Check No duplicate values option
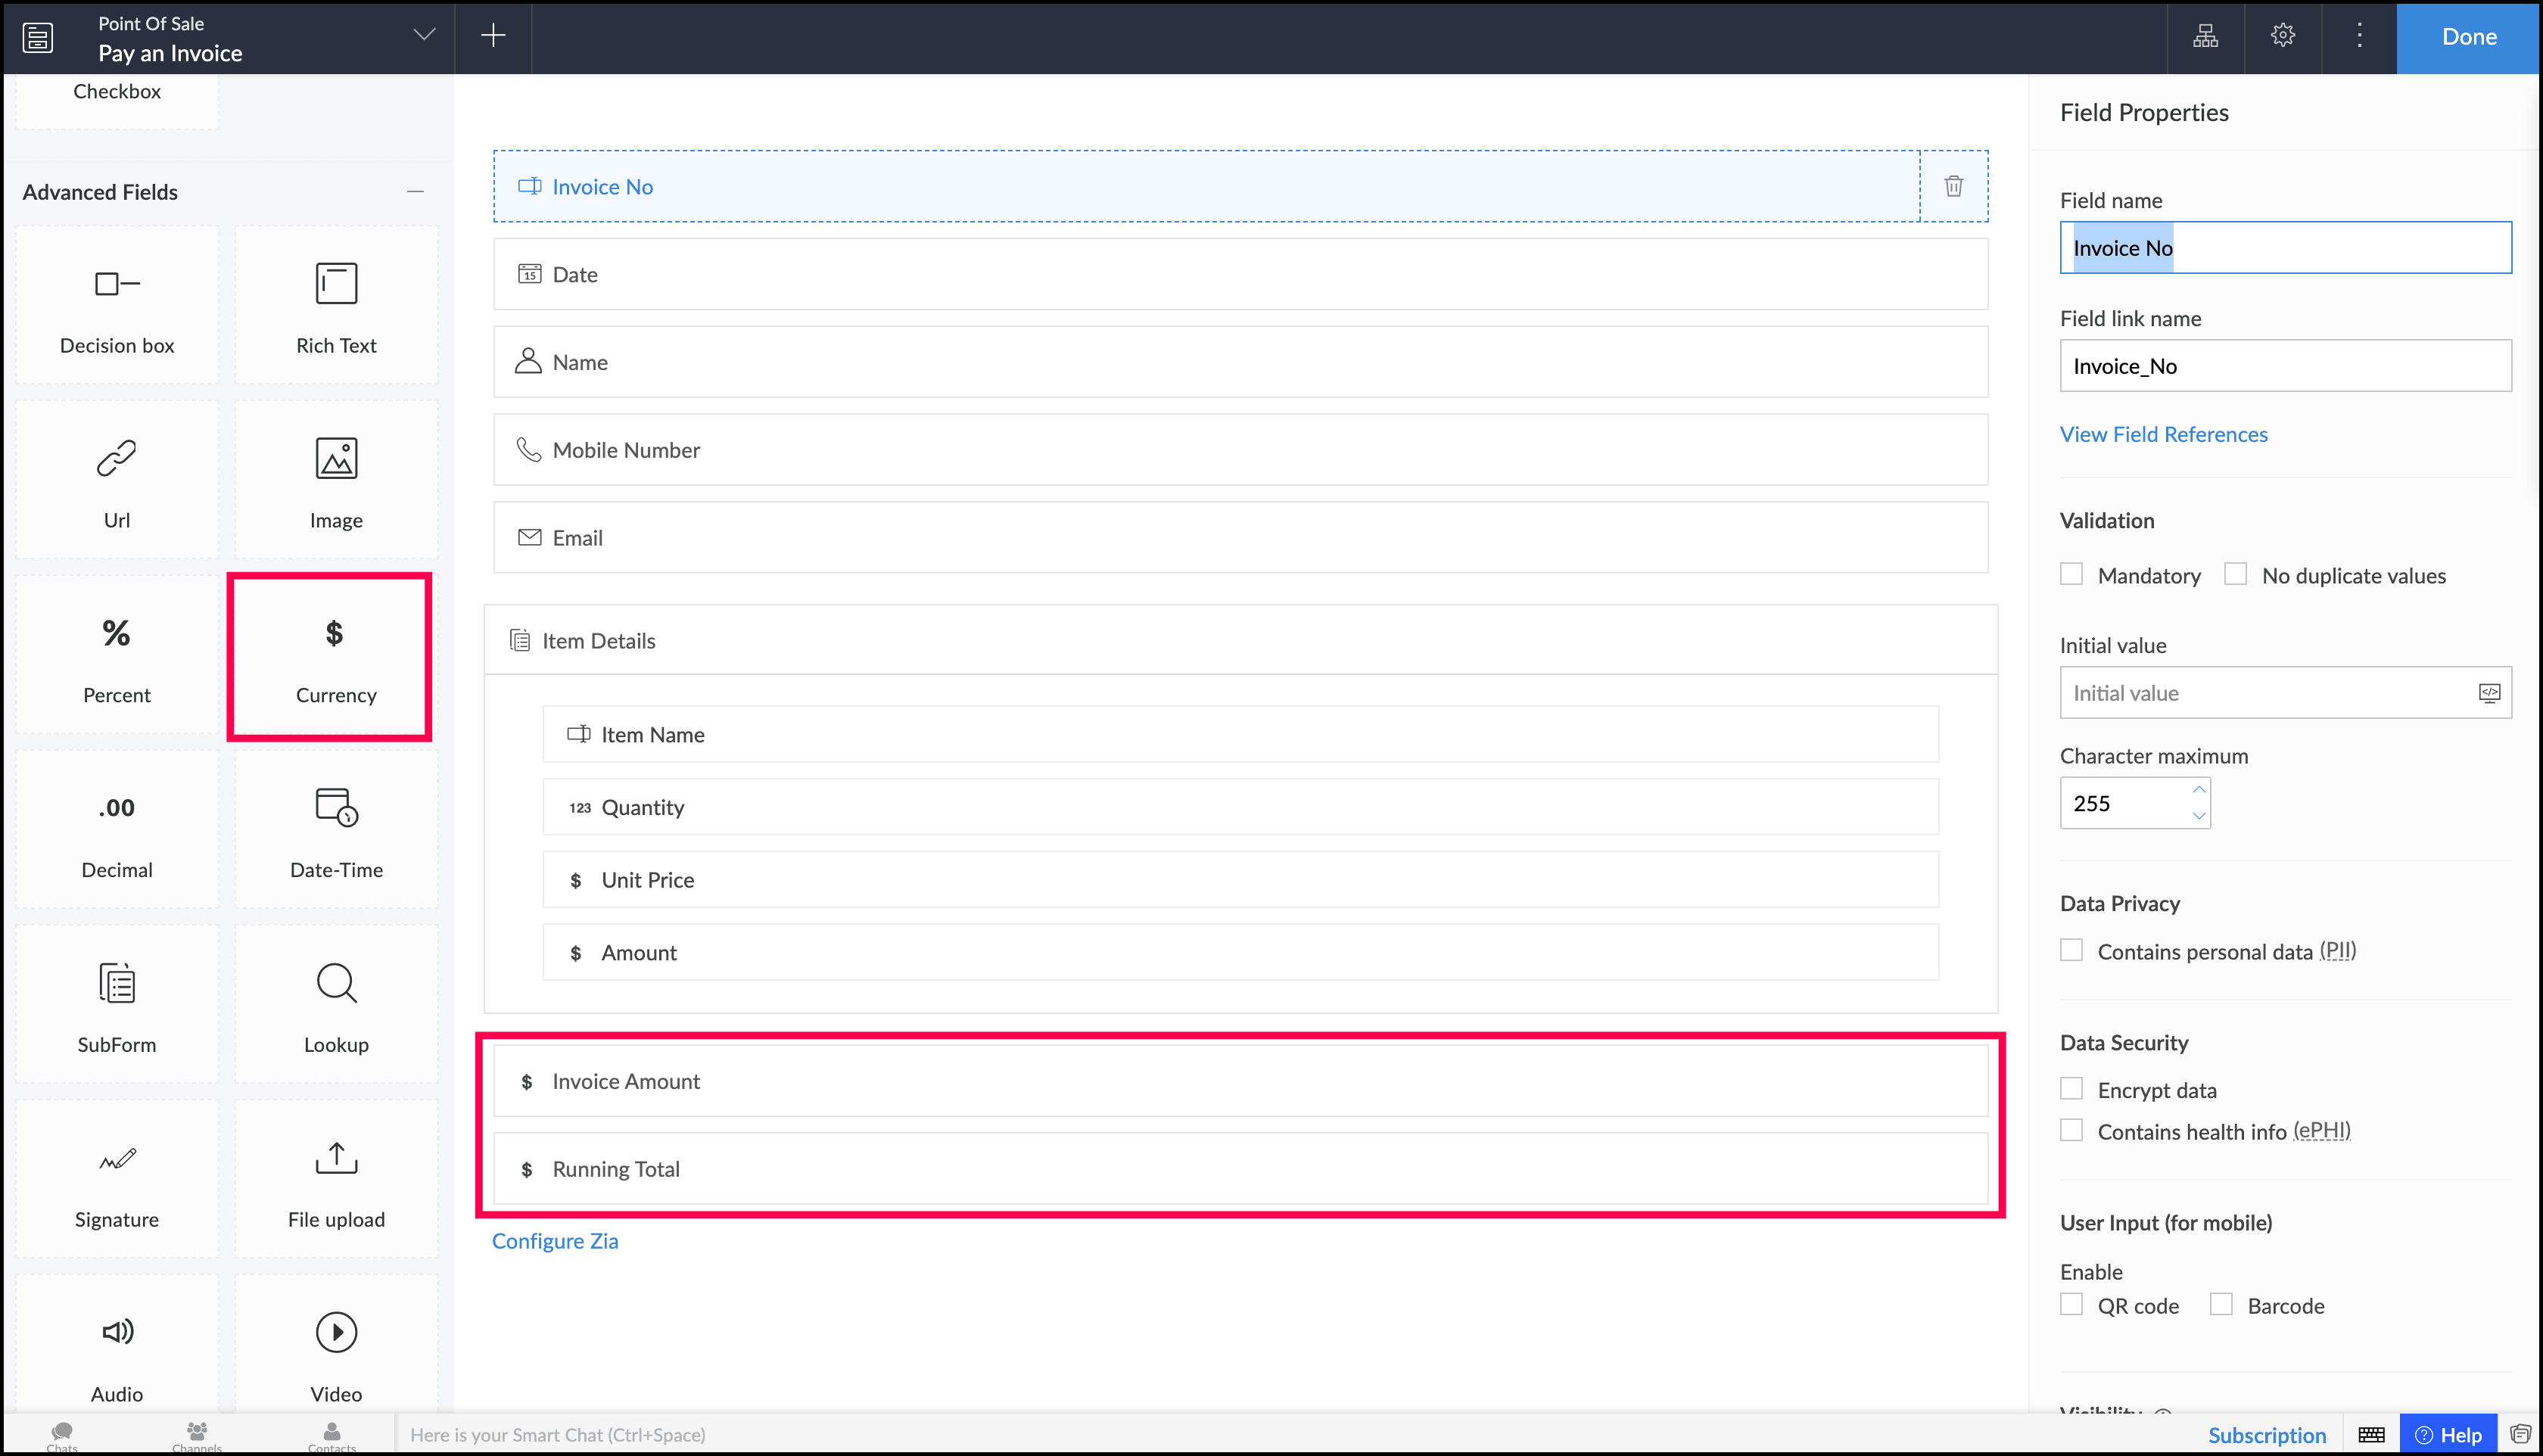 (2235, 575)
